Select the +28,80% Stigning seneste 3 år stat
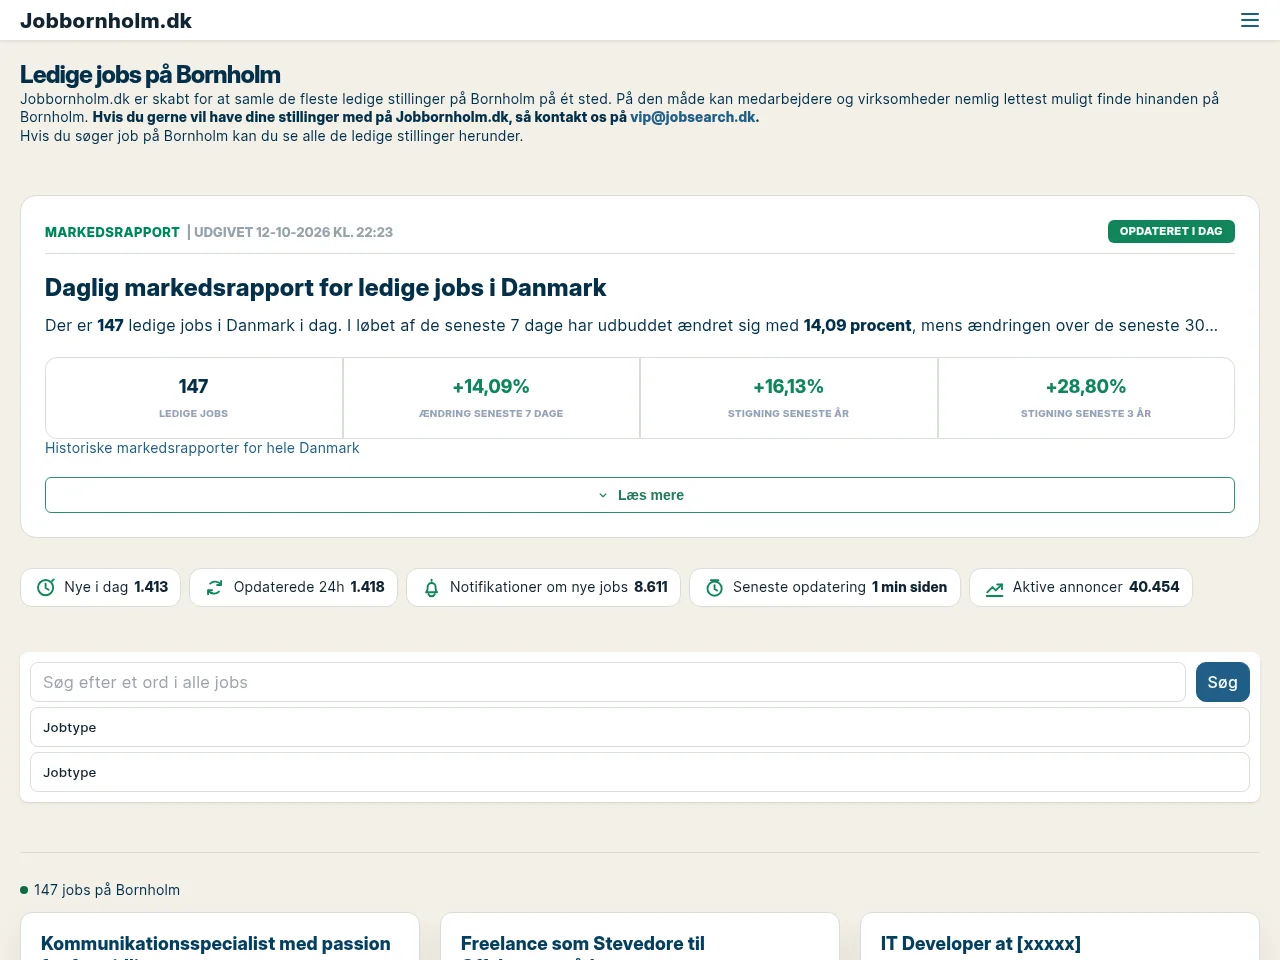Image resolution: width=1280 pixels, height=960 pixels. point(1086,398)
